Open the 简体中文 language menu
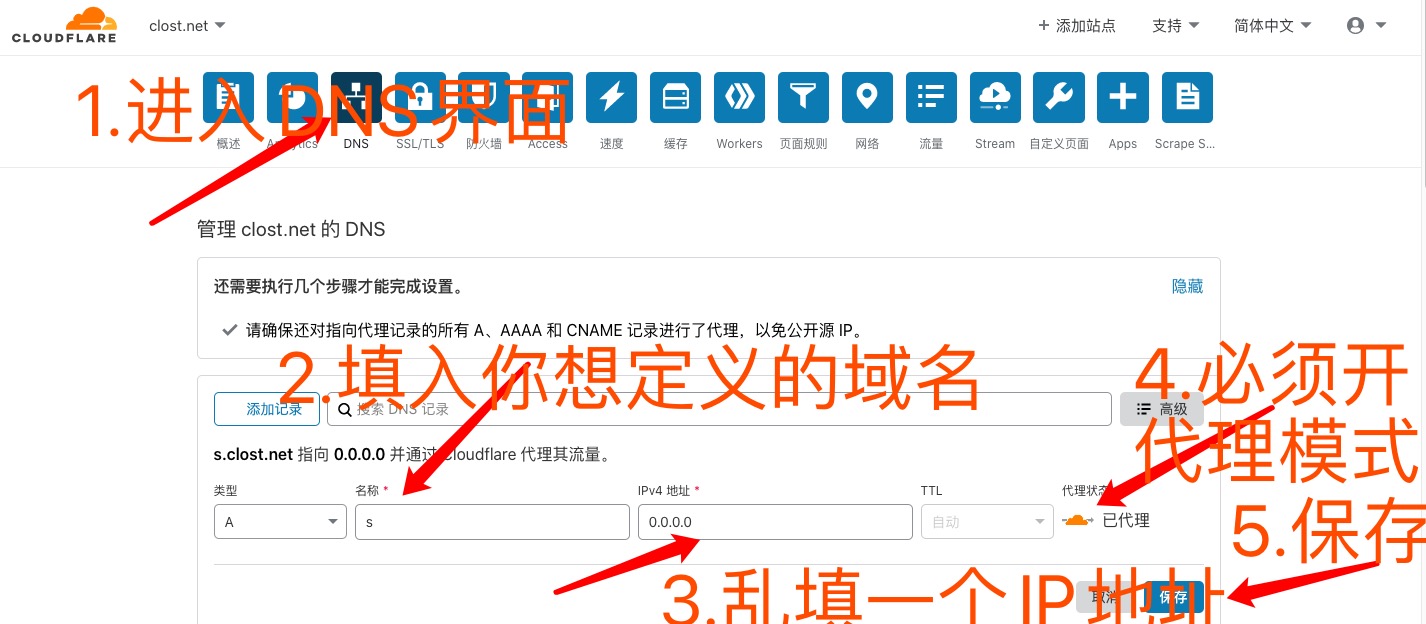1426x624 pixels. click(x=1271, y=25)
